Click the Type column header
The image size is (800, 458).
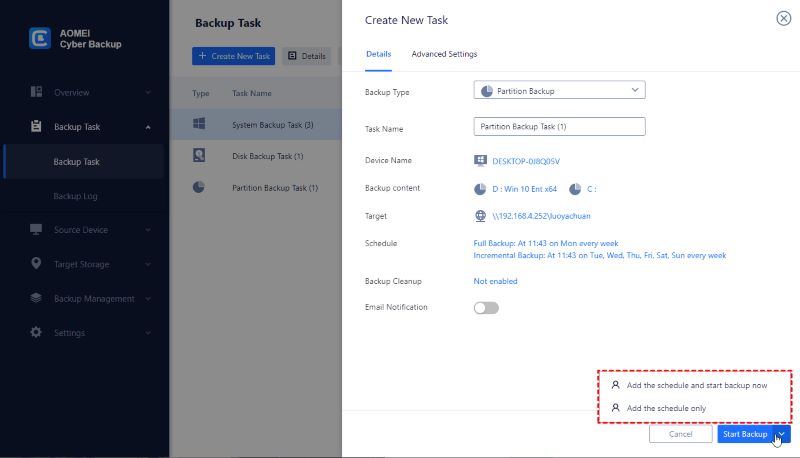pyautogui.click(x=201, y=93)
